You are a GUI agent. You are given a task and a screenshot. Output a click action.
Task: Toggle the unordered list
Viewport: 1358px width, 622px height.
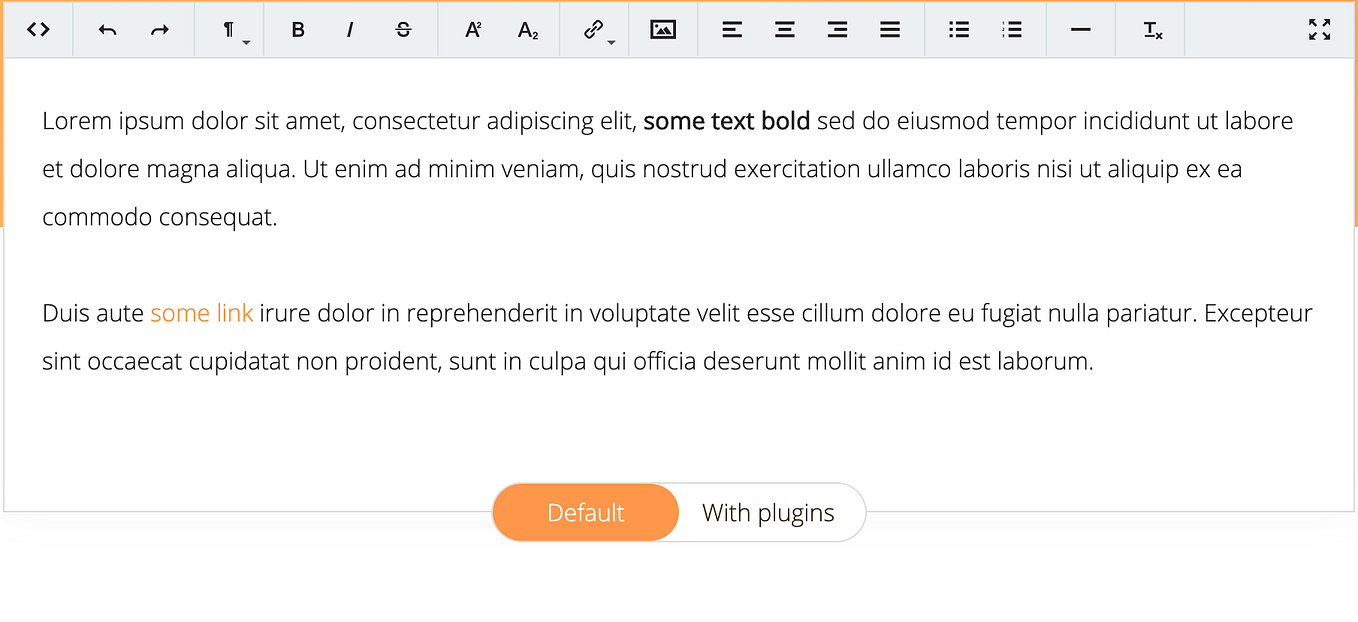(x=958, y=29)
